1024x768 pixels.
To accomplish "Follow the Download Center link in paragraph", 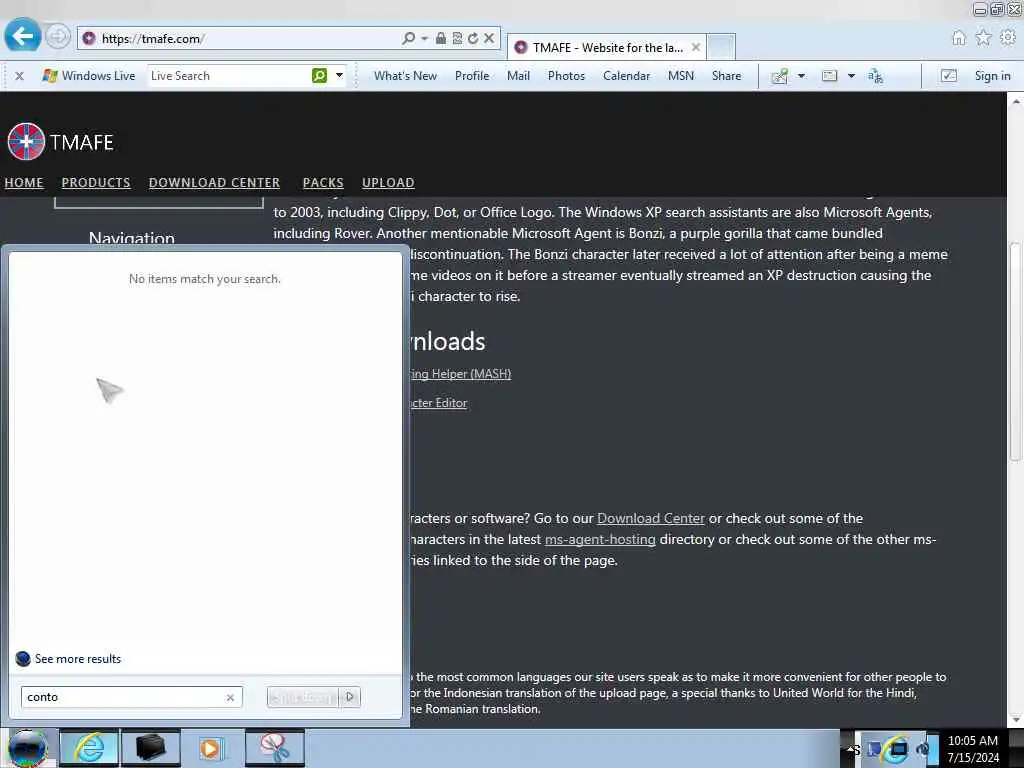I will pos(650,519).
